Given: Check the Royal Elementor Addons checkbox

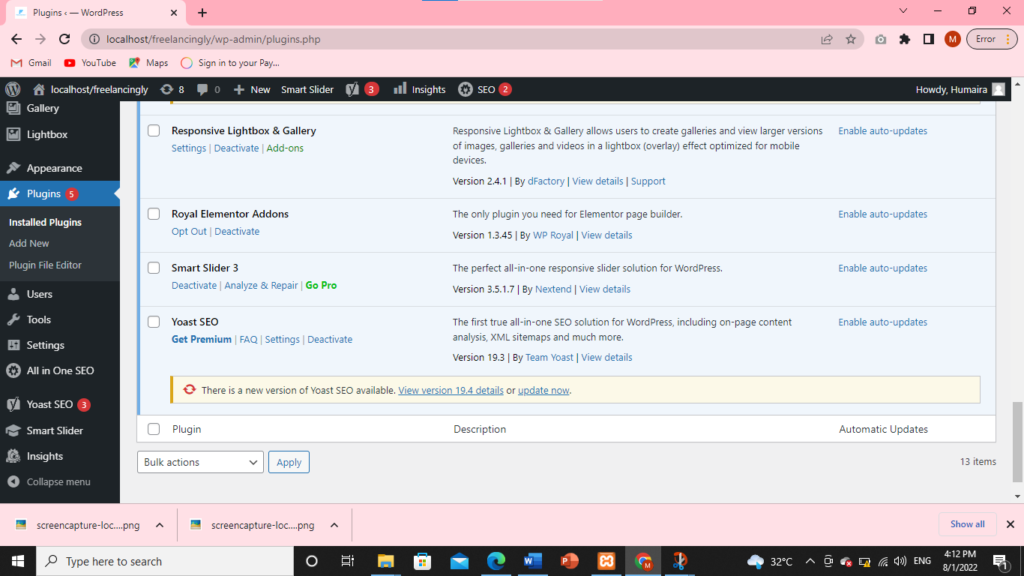Looking at the screenshot, I should point(153,214).
